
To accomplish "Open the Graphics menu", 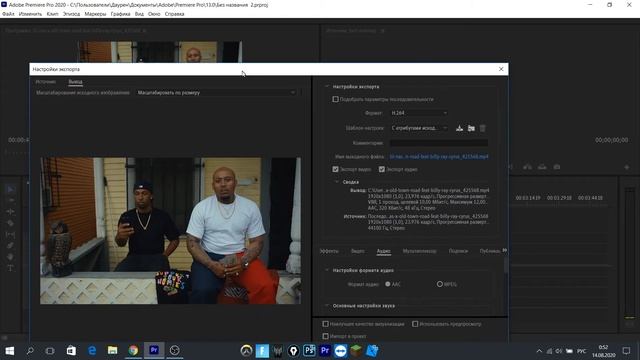I will [x=120, y=14].
